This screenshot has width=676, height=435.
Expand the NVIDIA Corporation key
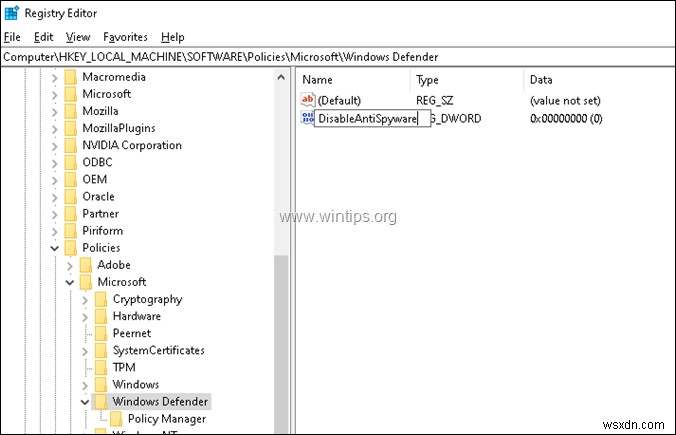[x=54, y=146]
